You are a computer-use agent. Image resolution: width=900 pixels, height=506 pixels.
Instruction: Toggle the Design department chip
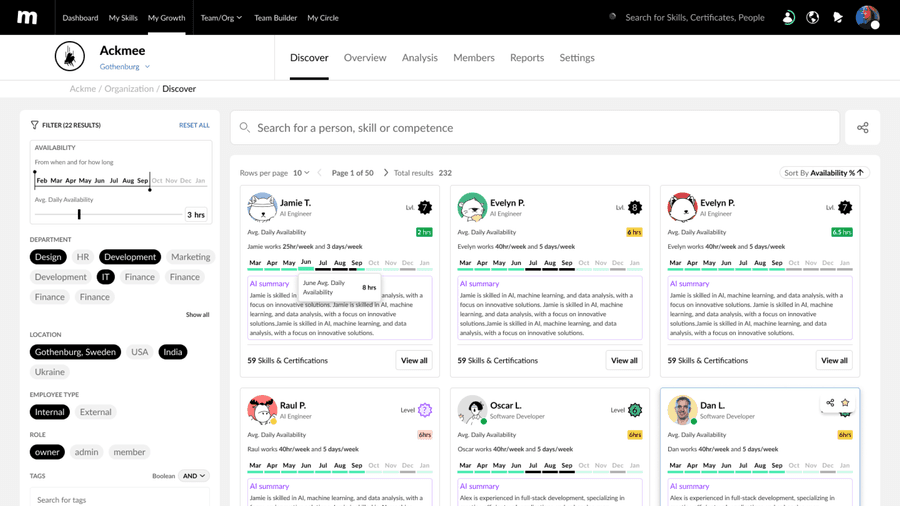(48, 257)
